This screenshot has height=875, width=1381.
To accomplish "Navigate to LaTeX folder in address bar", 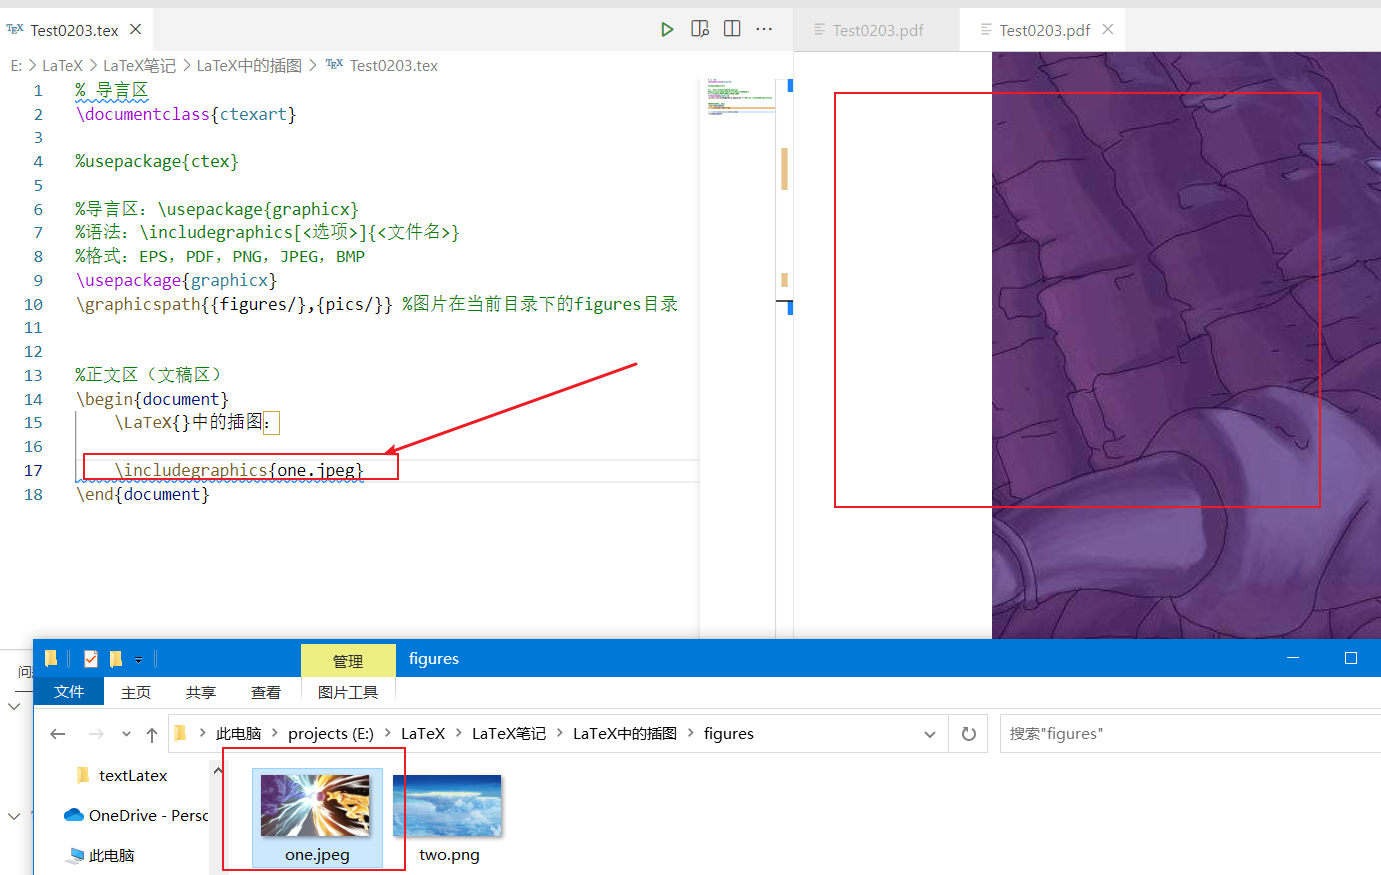I will 423,733.
